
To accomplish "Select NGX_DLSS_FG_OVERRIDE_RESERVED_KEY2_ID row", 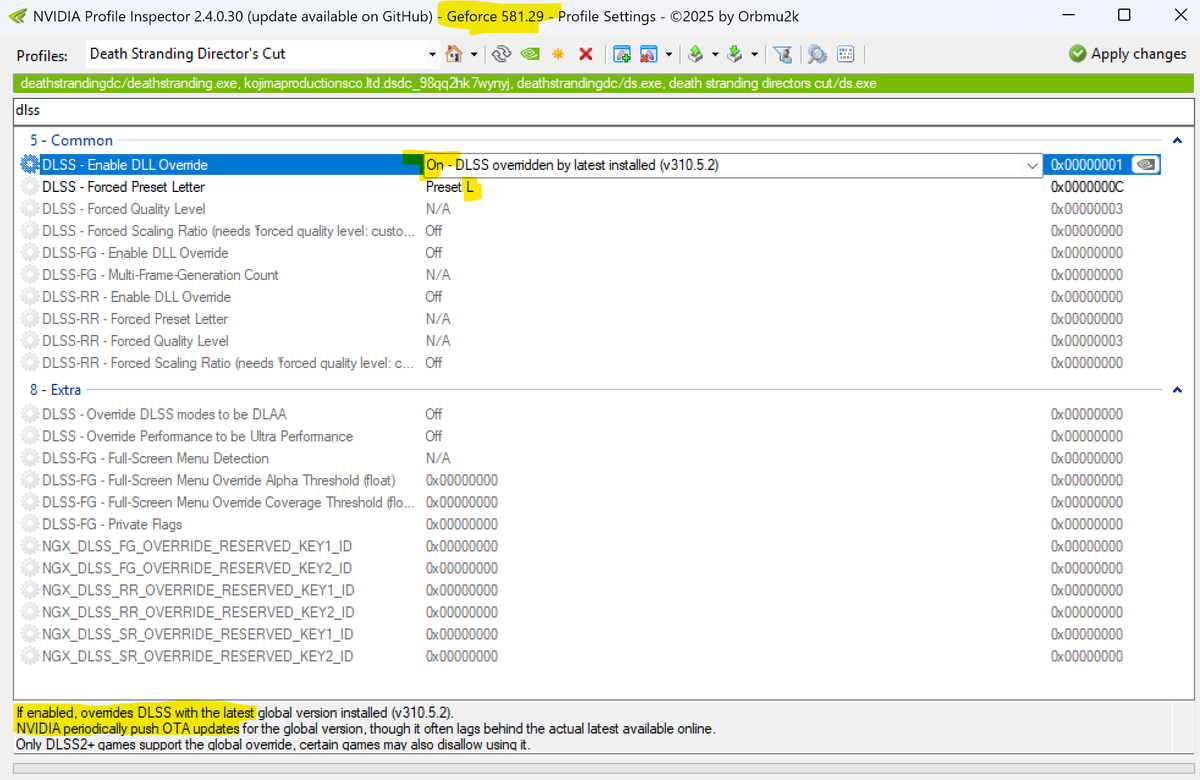I will click(x=590, y=568).
